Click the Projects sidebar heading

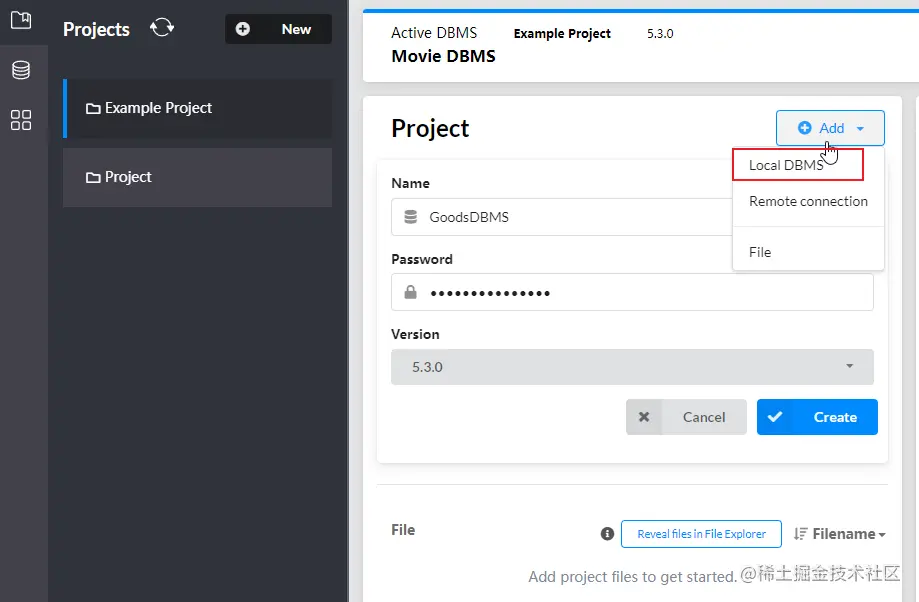point(96,29)
